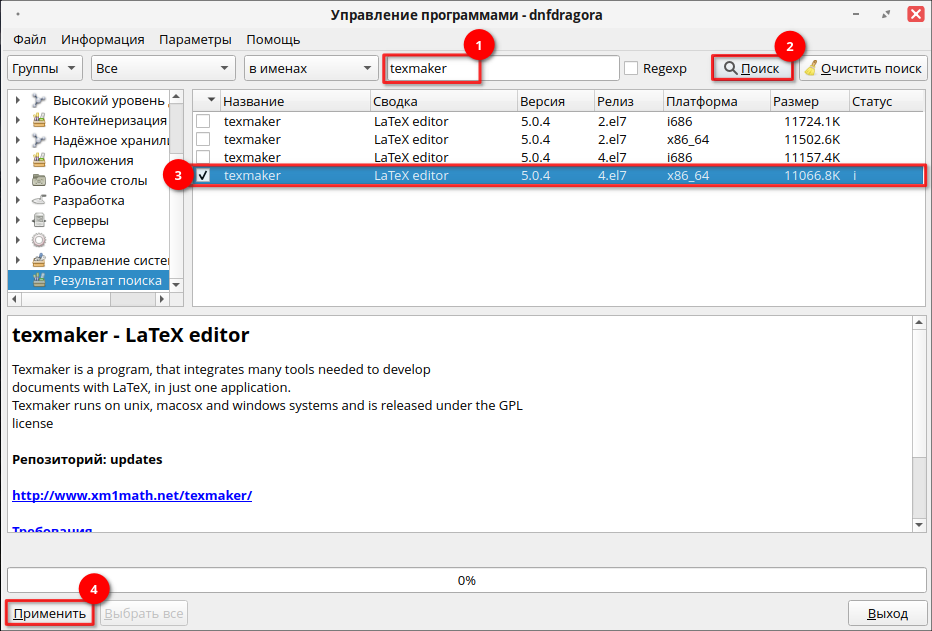Click the description pane vertical scrollbar
The width and height of the screenshot is (932, 631).
pyautogui.click(x=919, y=424)
